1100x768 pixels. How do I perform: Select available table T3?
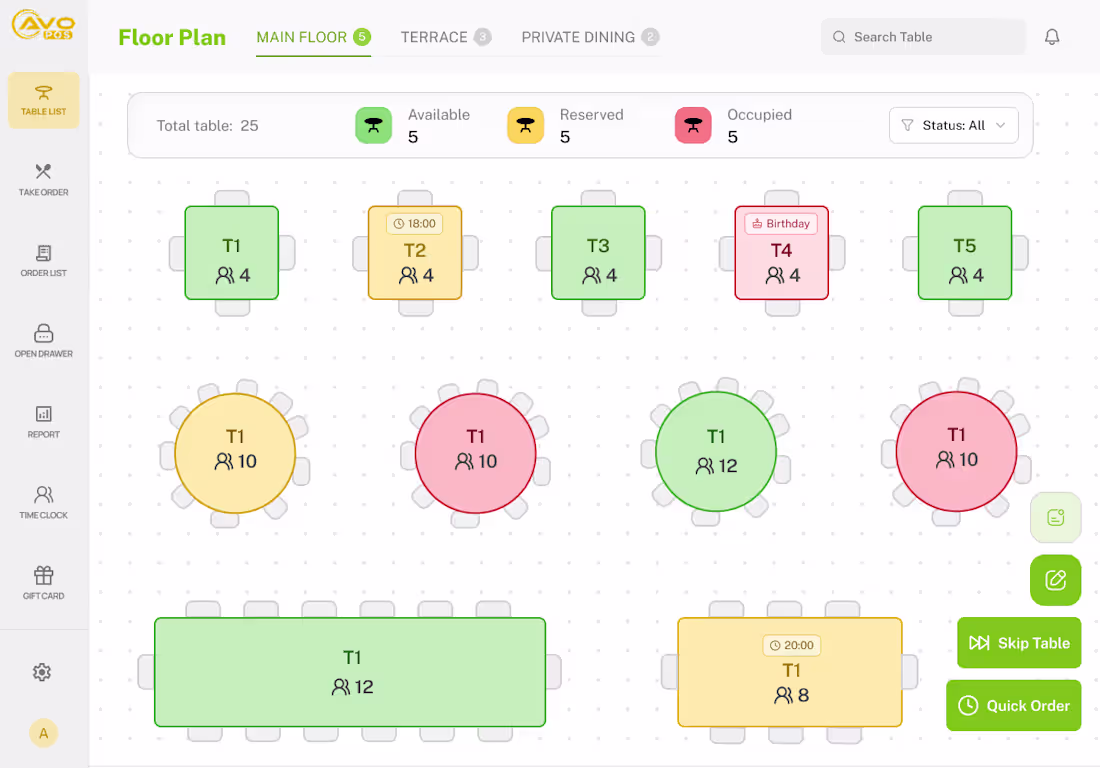tap(598, 253)
